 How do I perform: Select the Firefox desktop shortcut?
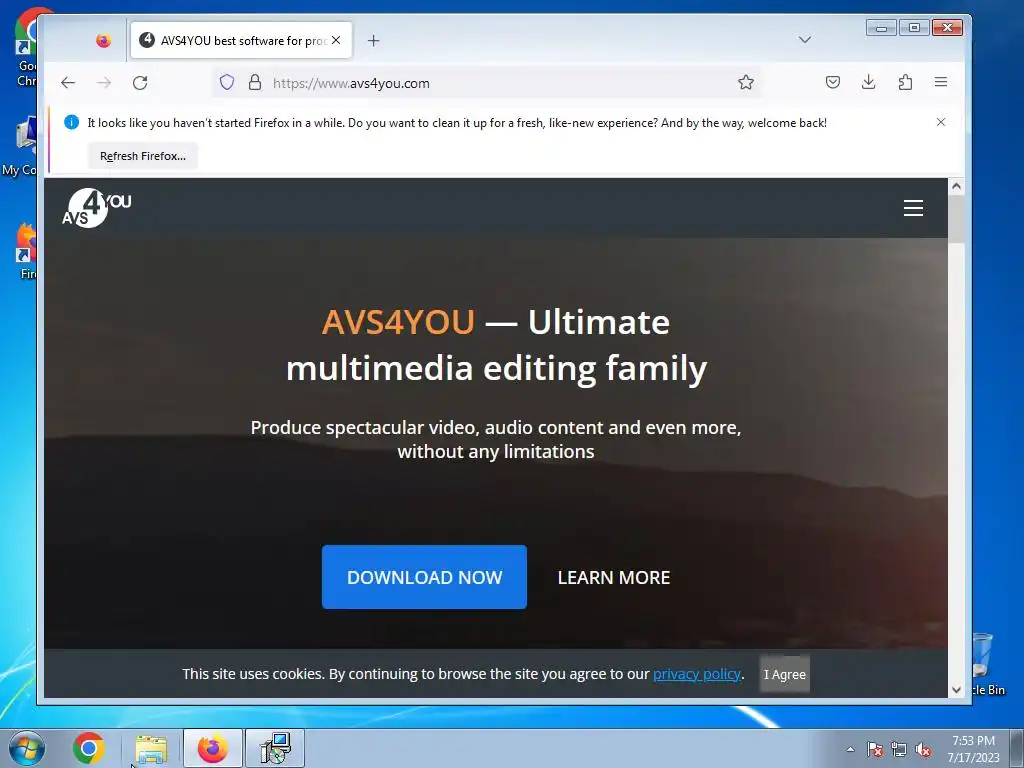tap(26, 251)
